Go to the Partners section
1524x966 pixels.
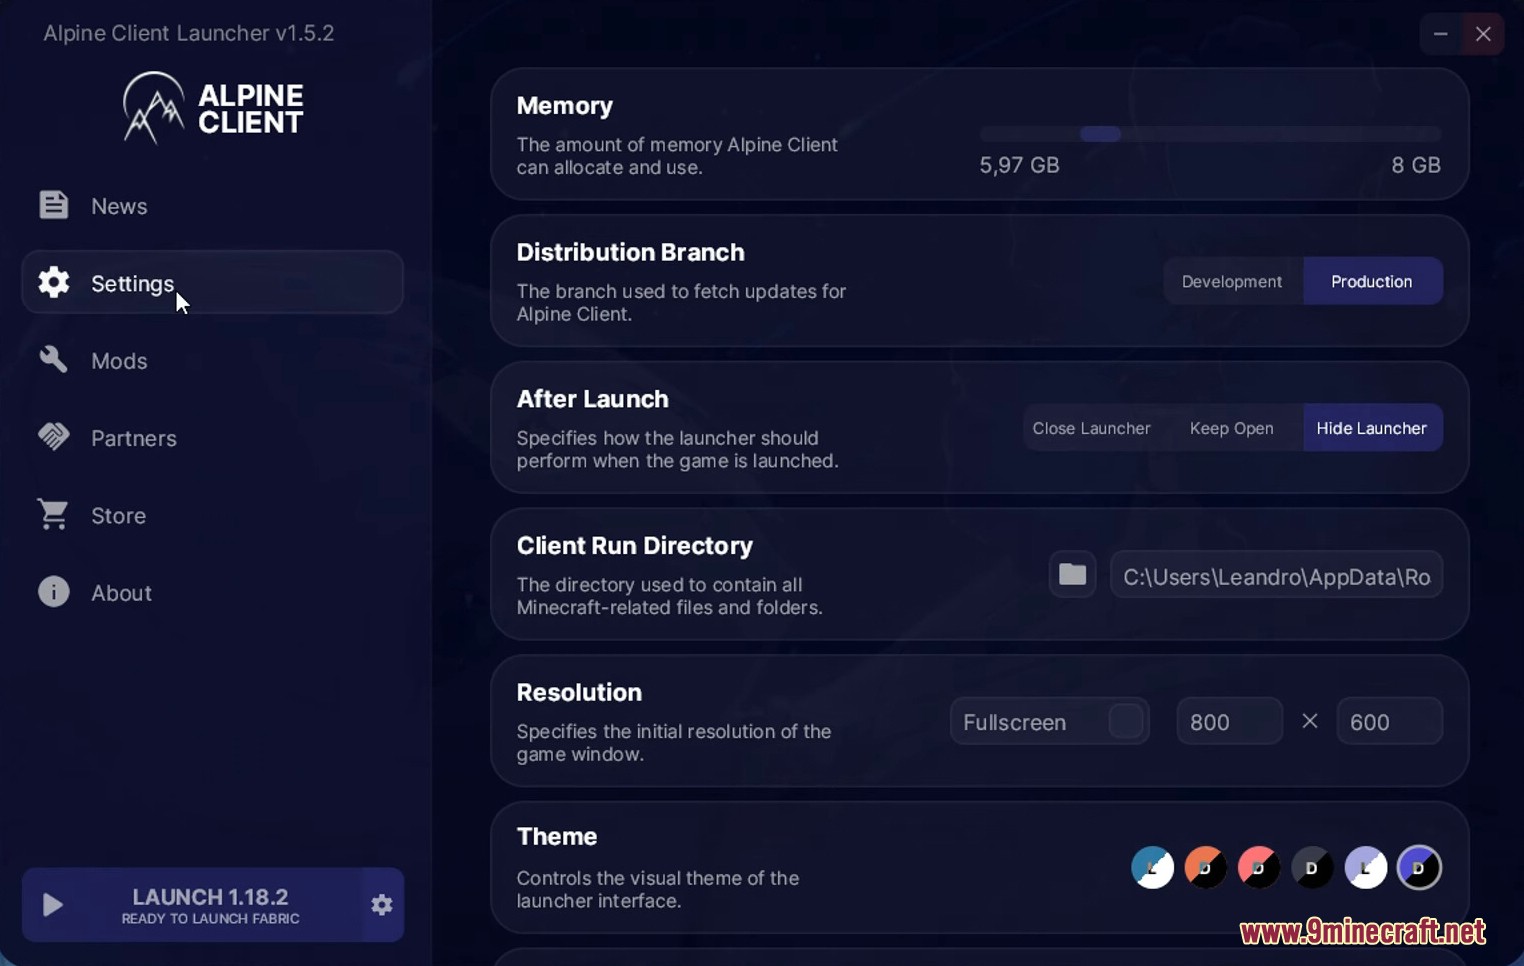tap(212, 438)
